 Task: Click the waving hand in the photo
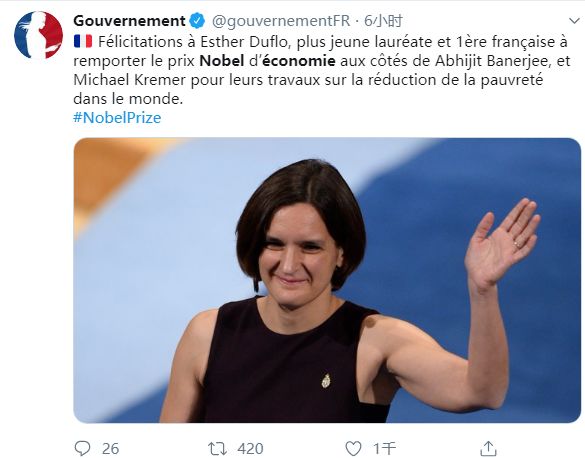[x=502, y=242]
